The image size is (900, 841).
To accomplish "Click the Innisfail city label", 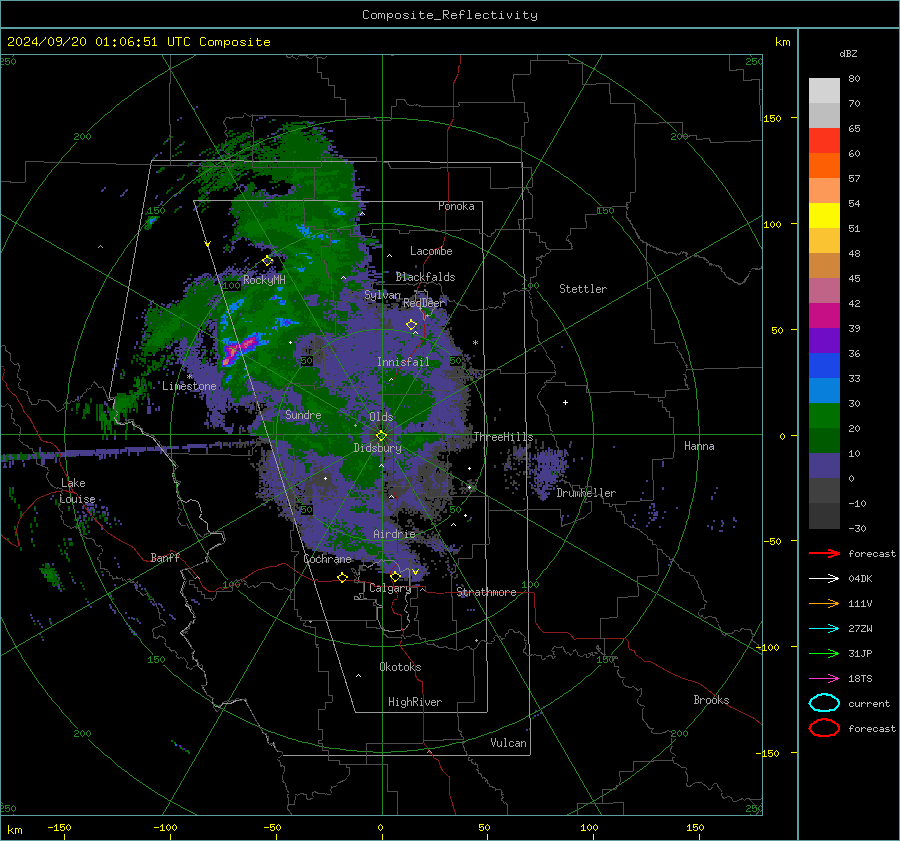I will click(403, 362).
